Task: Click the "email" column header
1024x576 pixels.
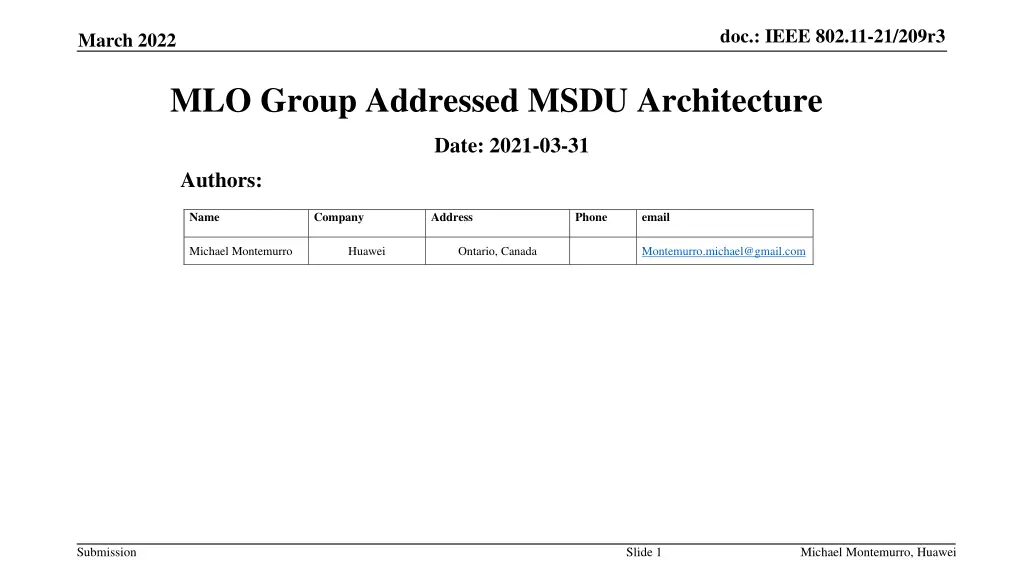Action: 656,217
